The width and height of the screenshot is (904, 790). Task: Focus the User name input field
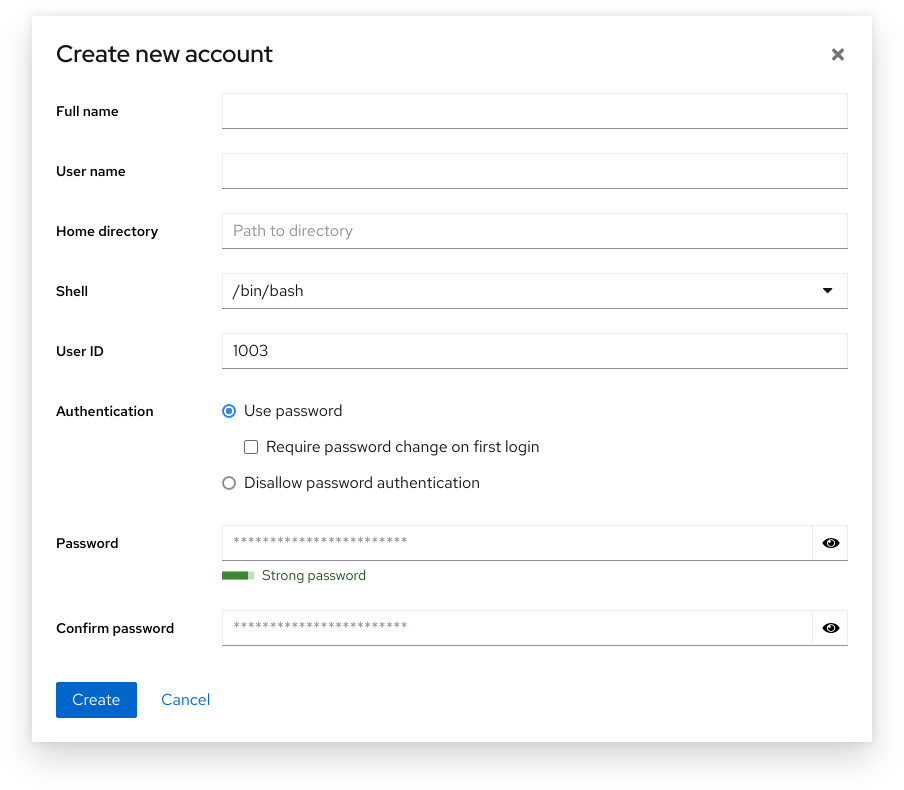click(534, 171)
